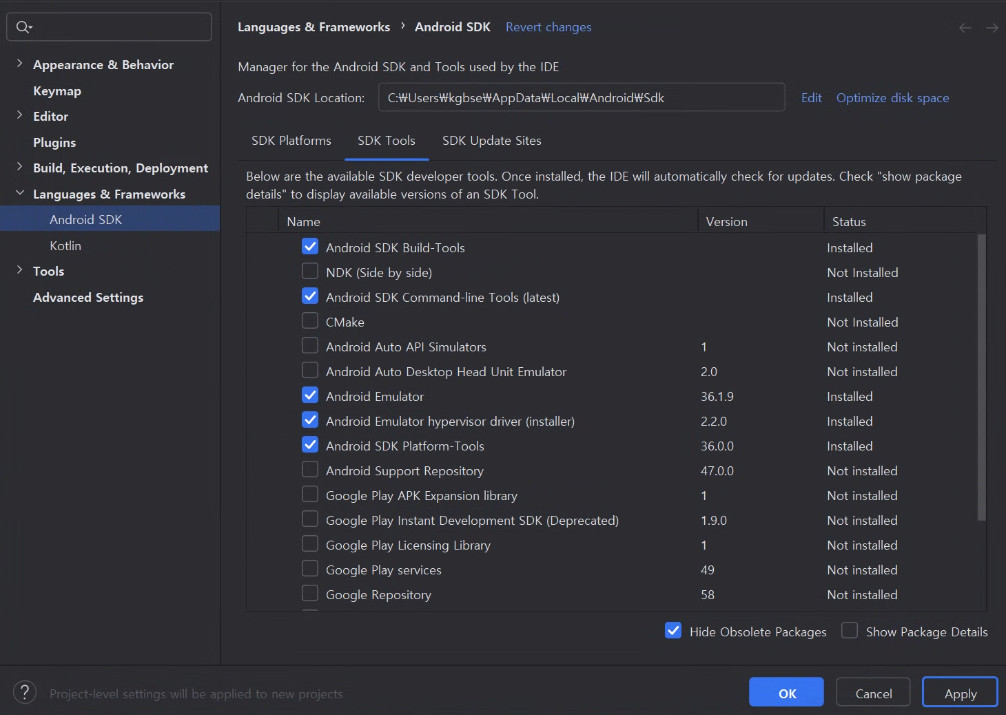1006x715 pixels.
Task: Select Kotlin in the sidebar
Action: tap(65, 246)
